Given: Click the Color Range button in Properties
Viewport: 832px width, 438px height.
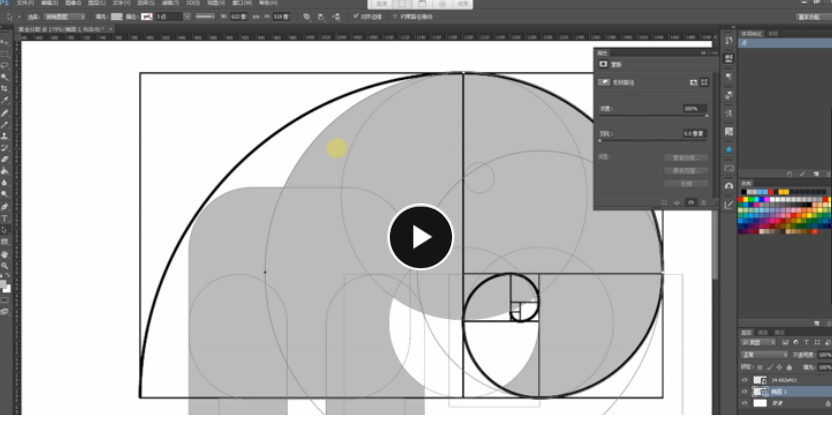Looking at the screenshot, I should tap(686, 170).
